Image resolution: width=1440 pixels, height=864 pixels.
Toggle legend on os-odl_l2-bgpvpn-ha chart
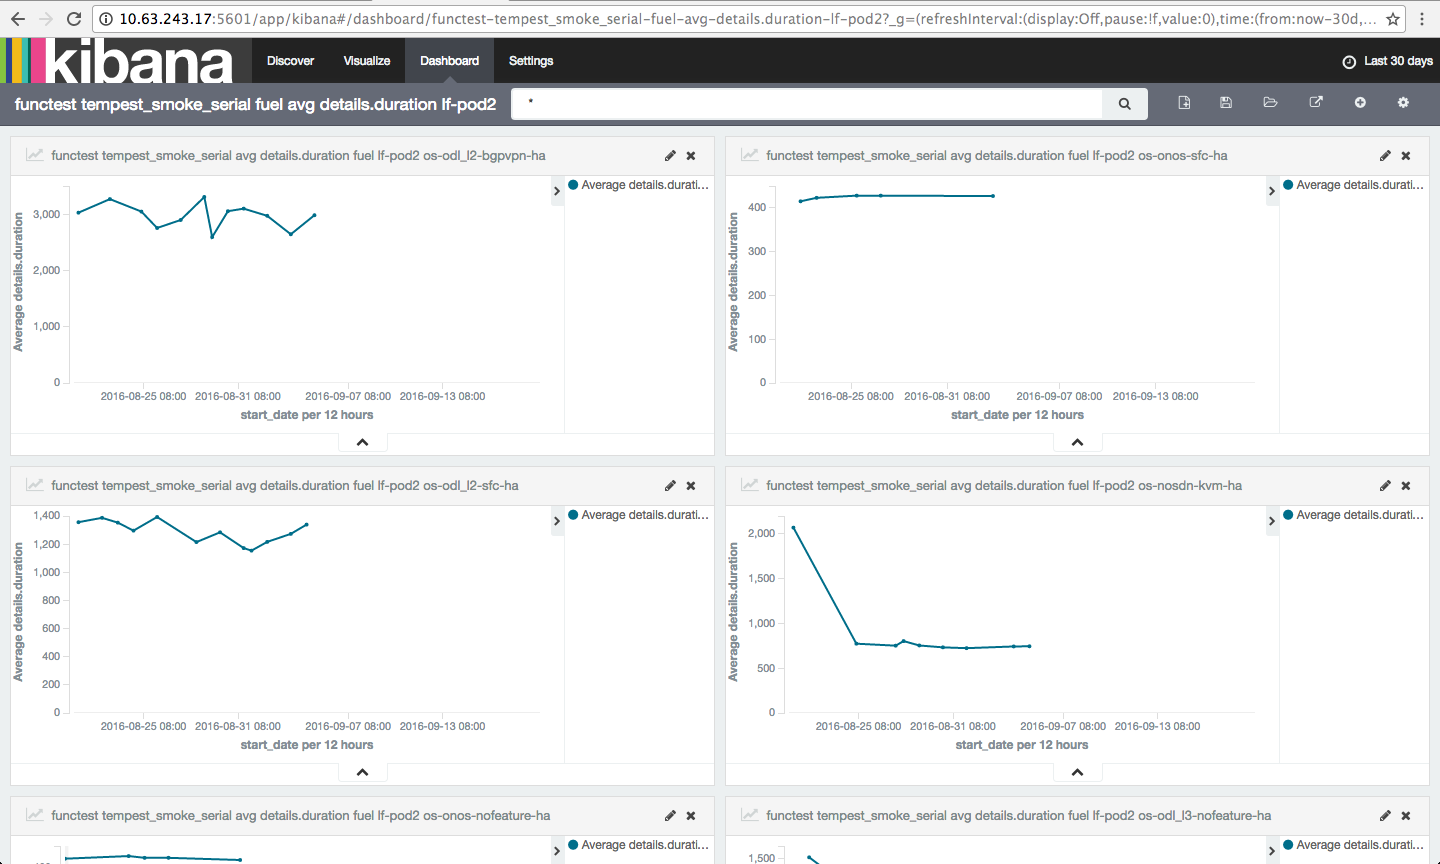point(557,191)
